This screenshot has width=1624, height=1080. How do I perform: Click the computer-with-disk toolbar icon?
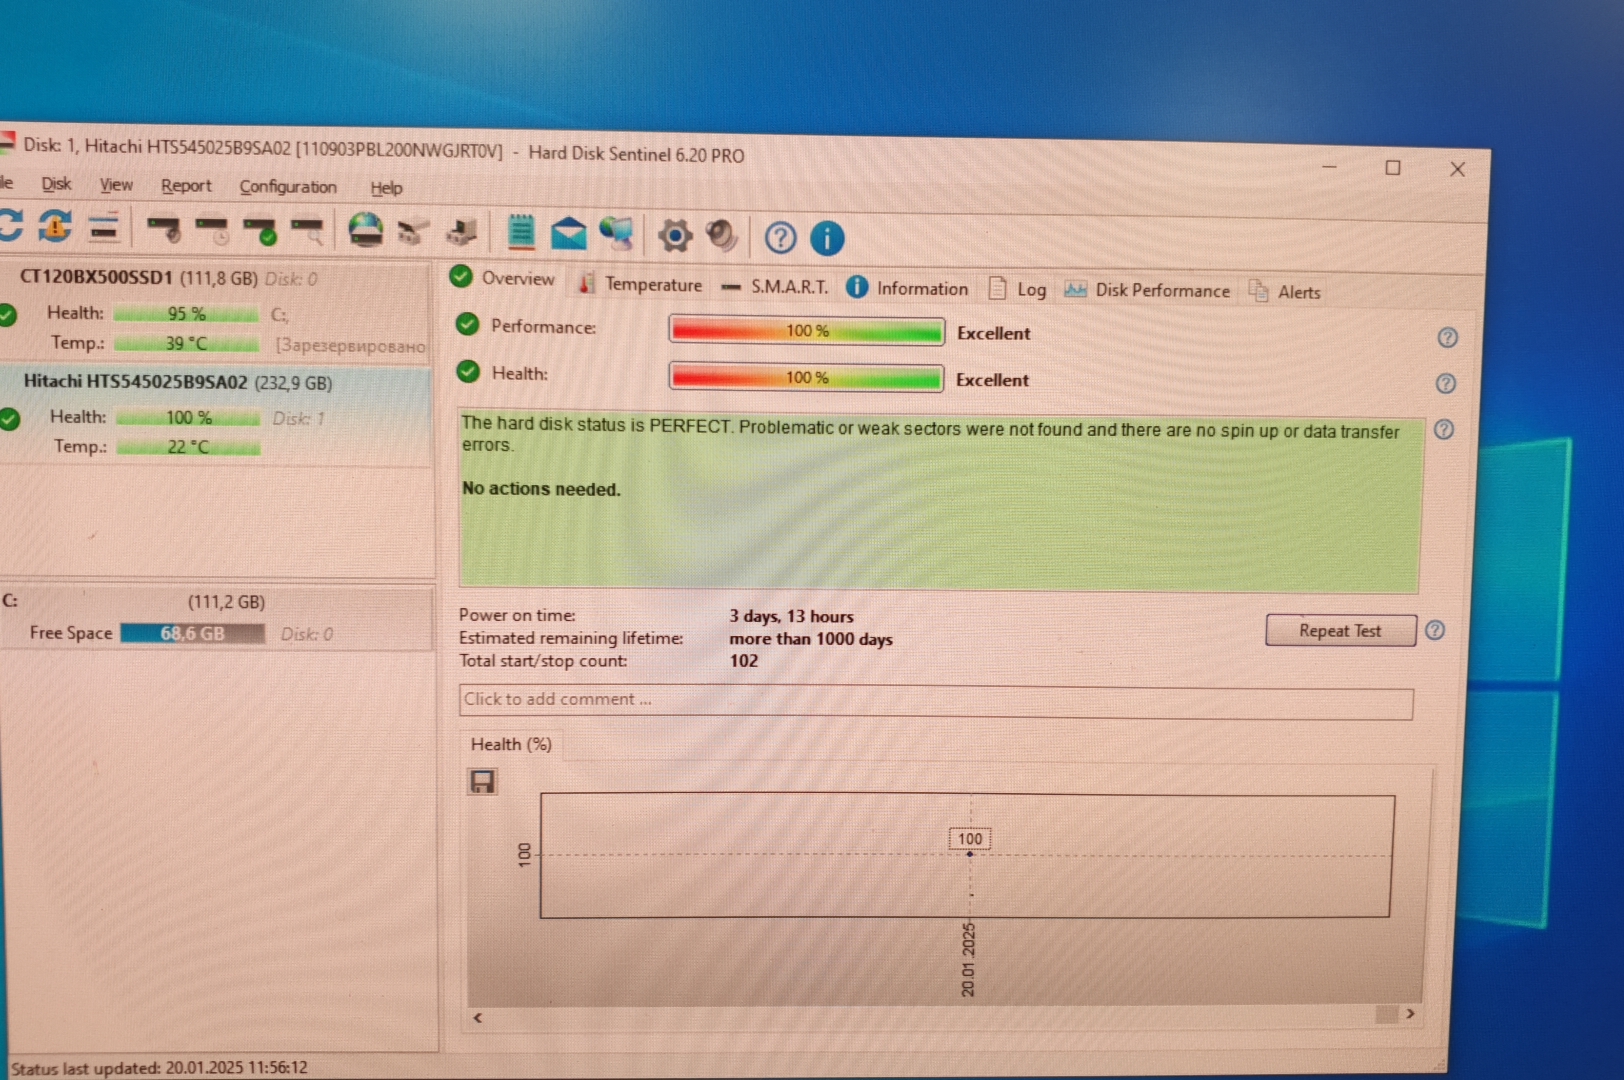[461, 233]
